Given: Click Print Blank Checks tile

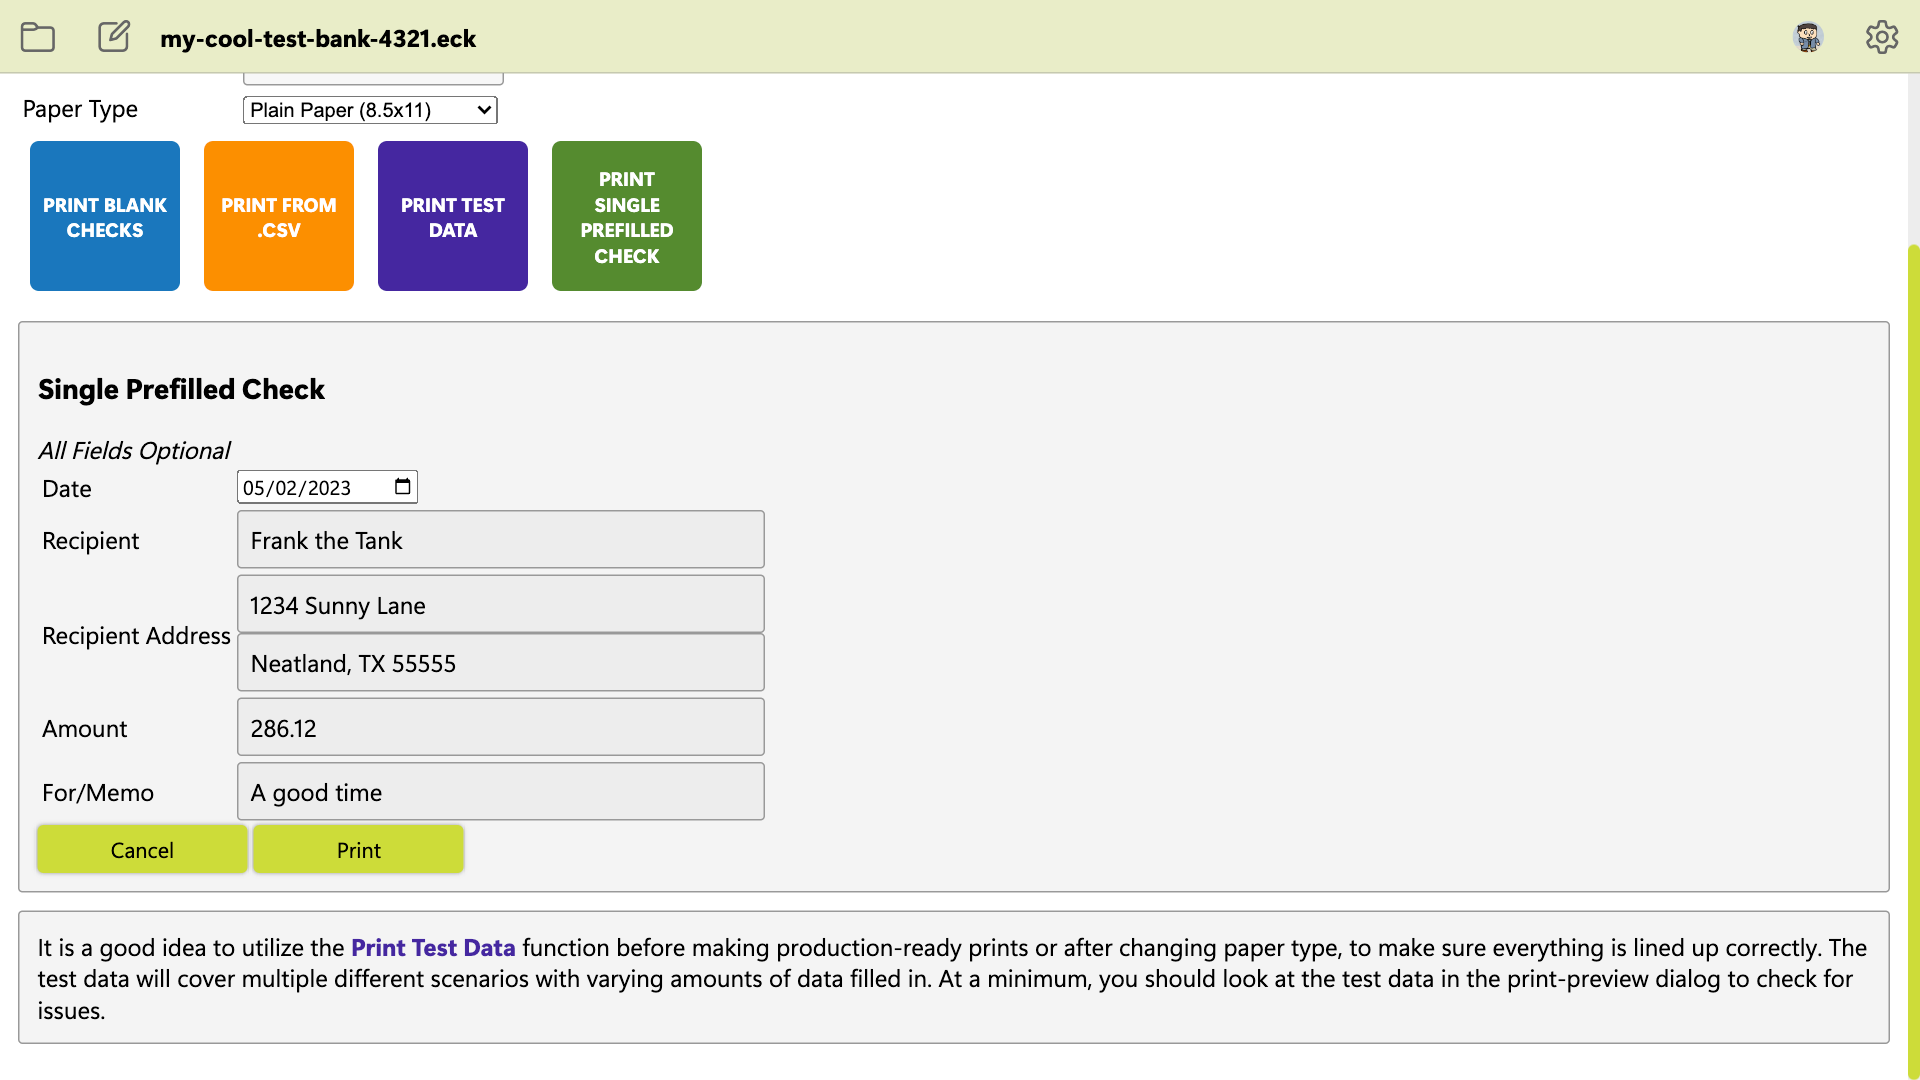Looking at the screenshot, I should (105, 216).
